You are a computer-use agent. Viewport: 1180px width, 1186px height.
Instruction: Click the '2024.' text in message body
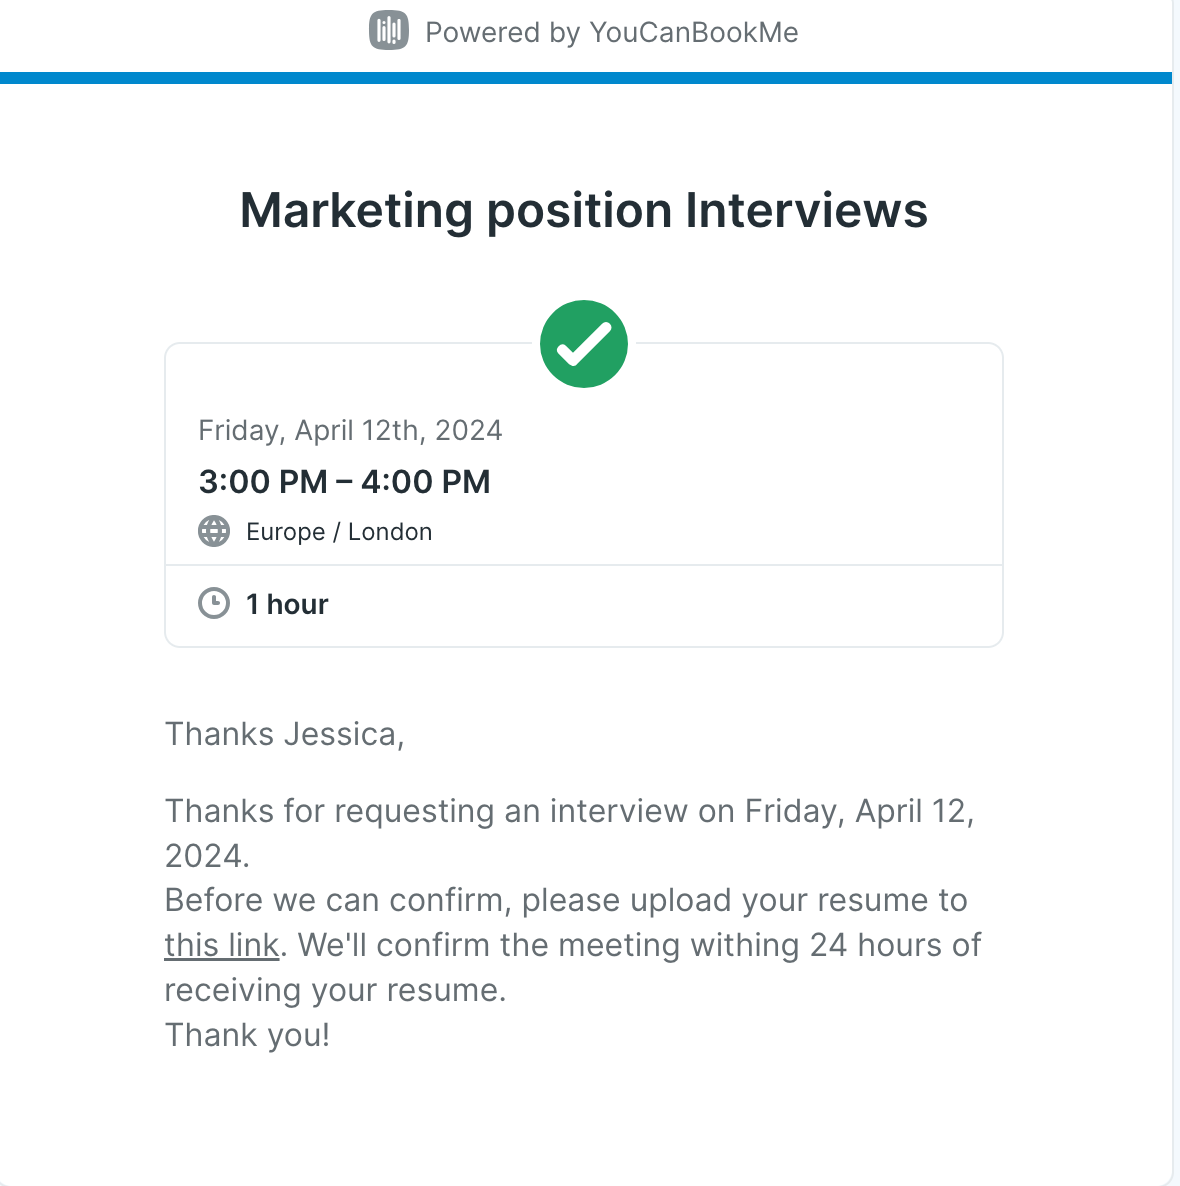(207, 856)
